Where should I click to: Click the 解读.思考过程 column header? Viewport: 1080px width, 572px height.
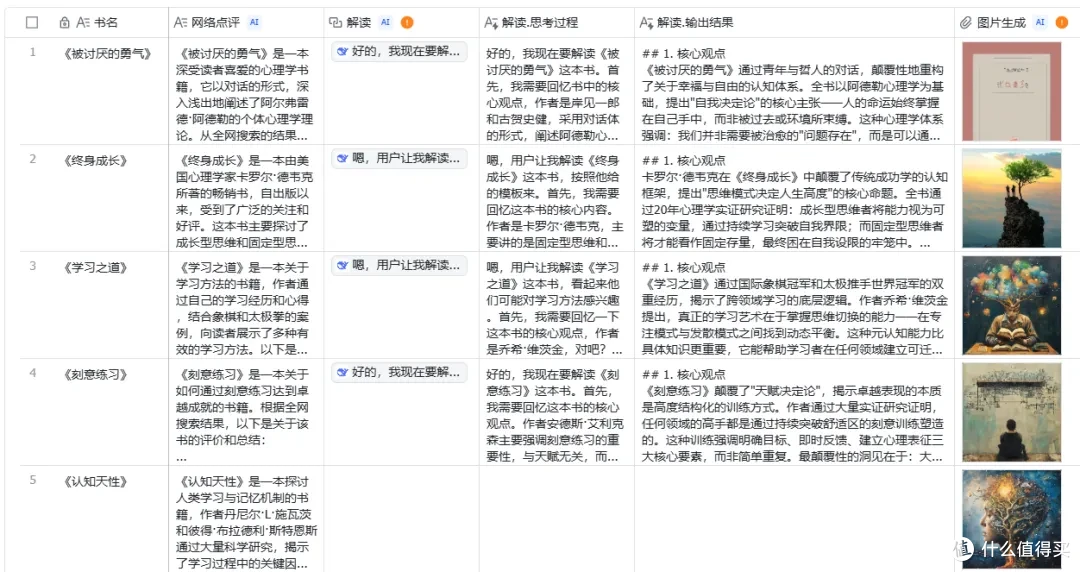(540, 23)
